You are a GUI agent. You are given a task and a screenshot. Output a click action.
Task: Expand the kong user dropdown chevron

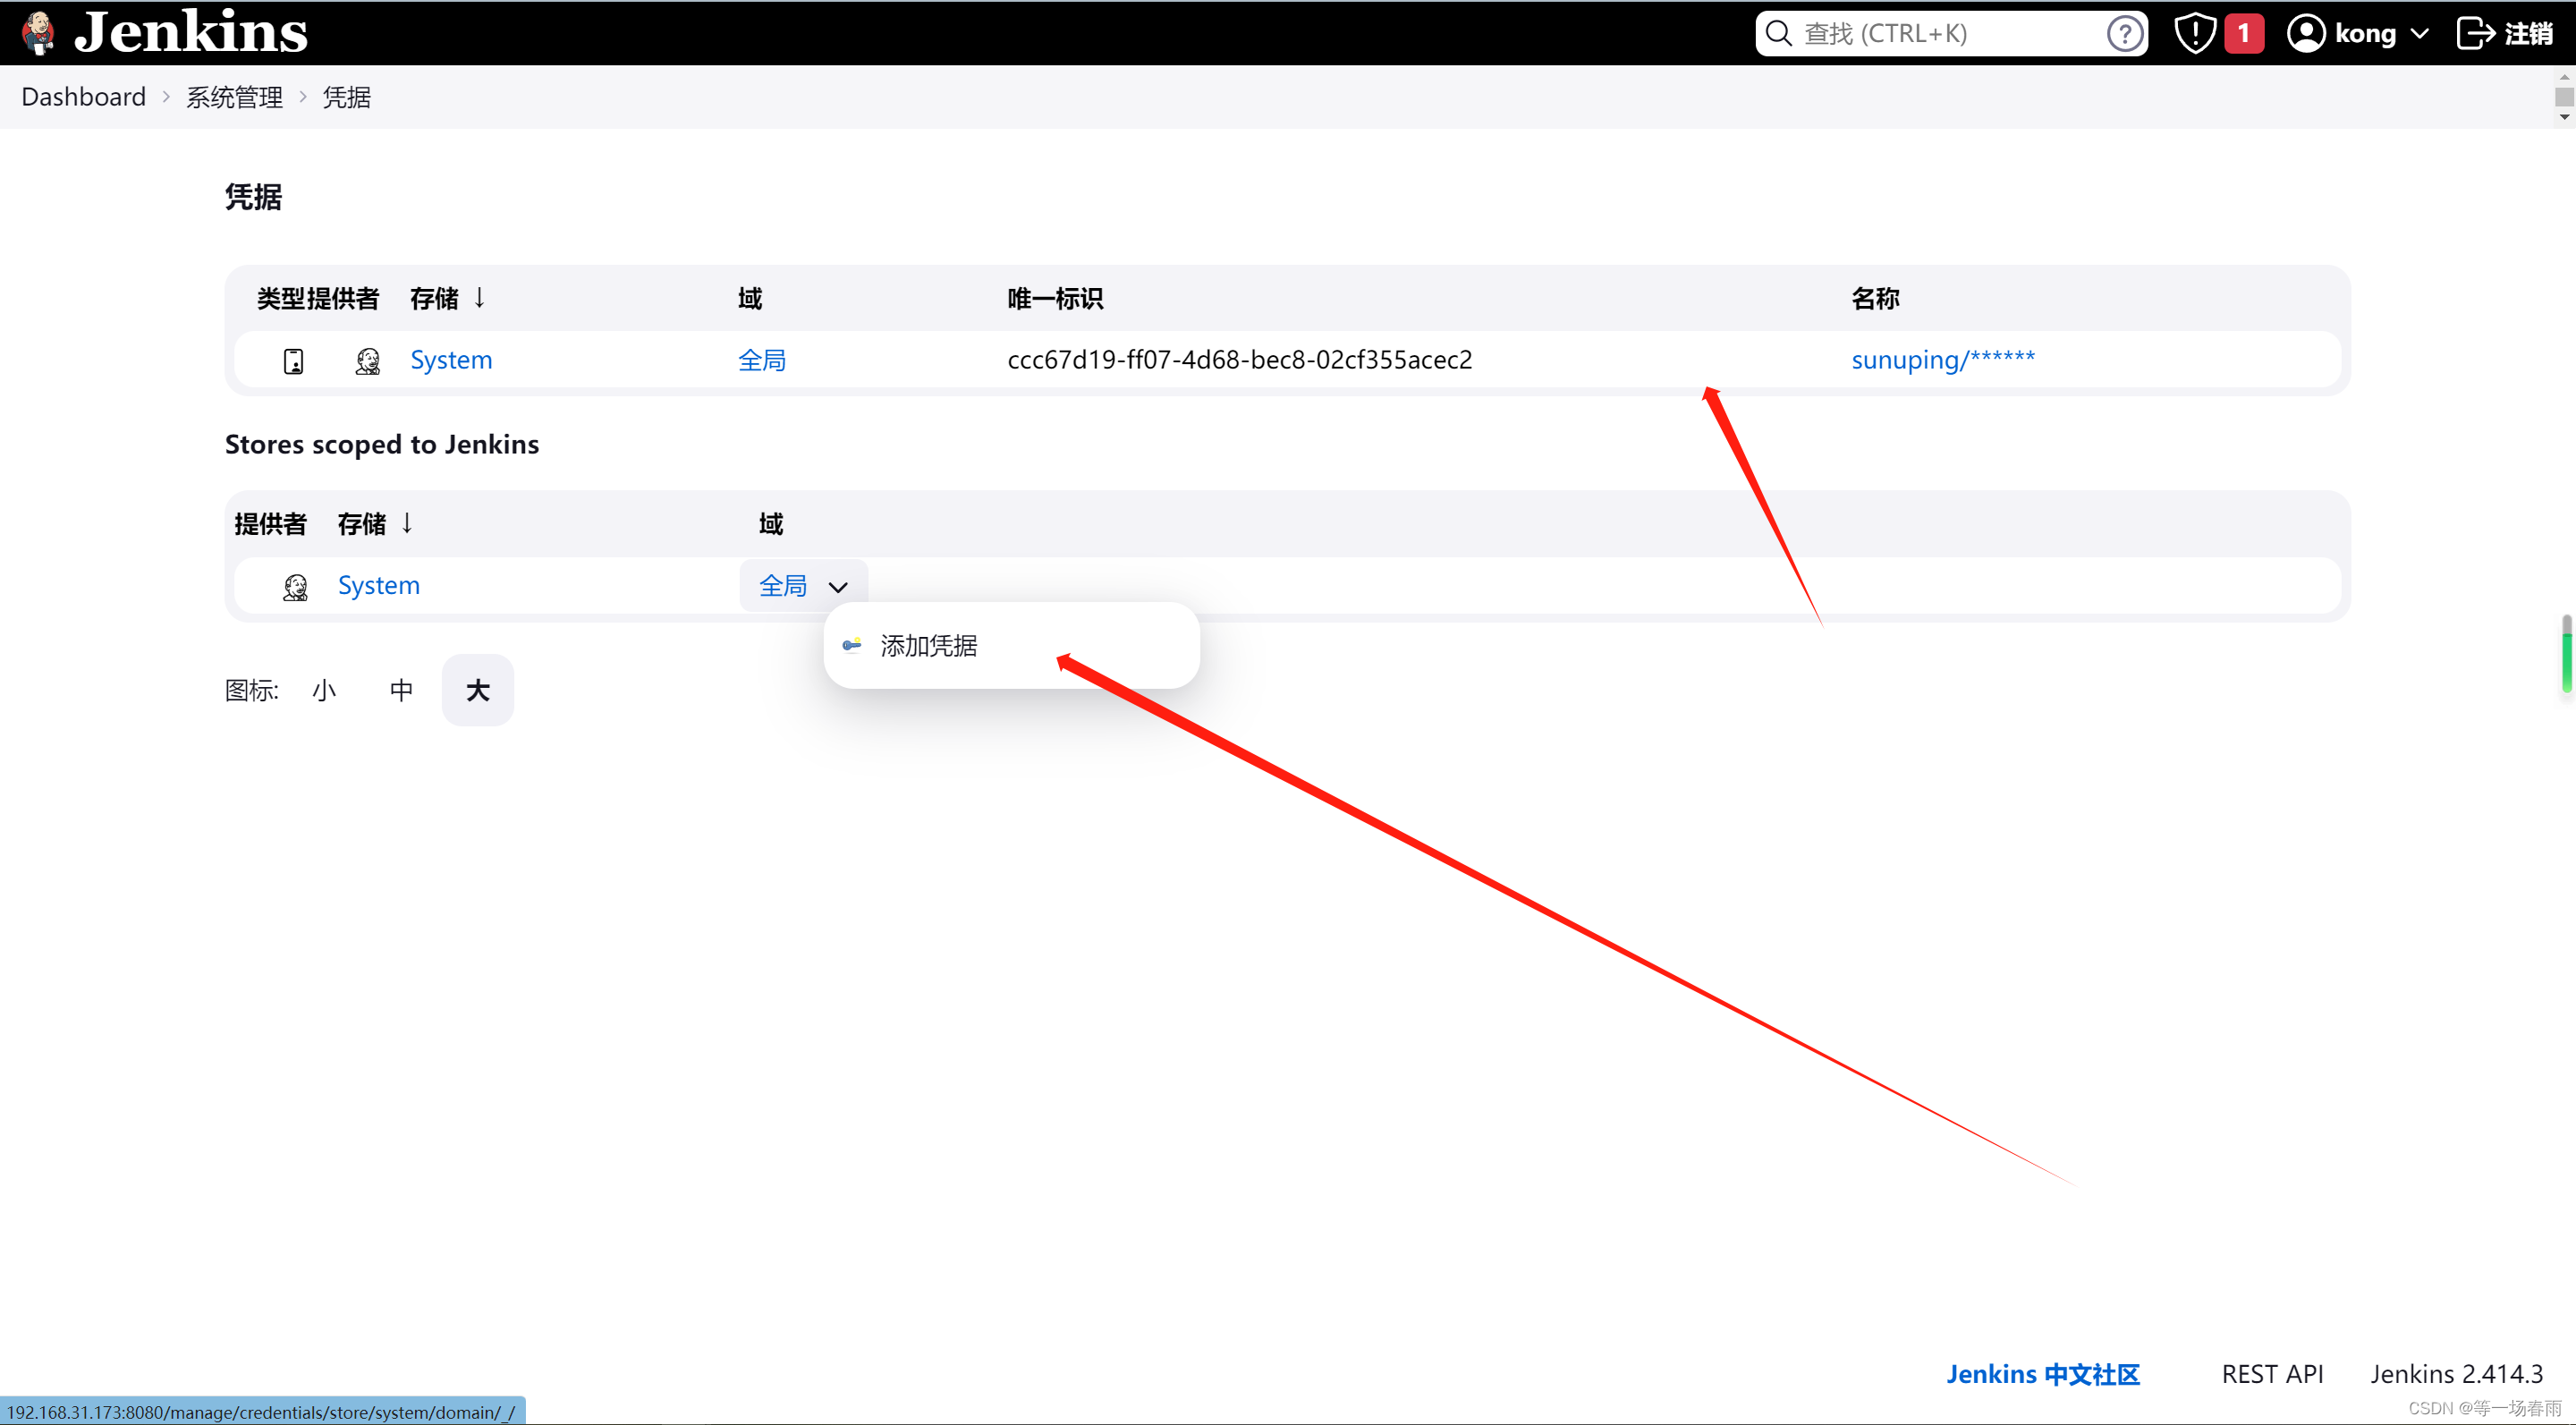pyautogui.click(x=2419, y=33)
